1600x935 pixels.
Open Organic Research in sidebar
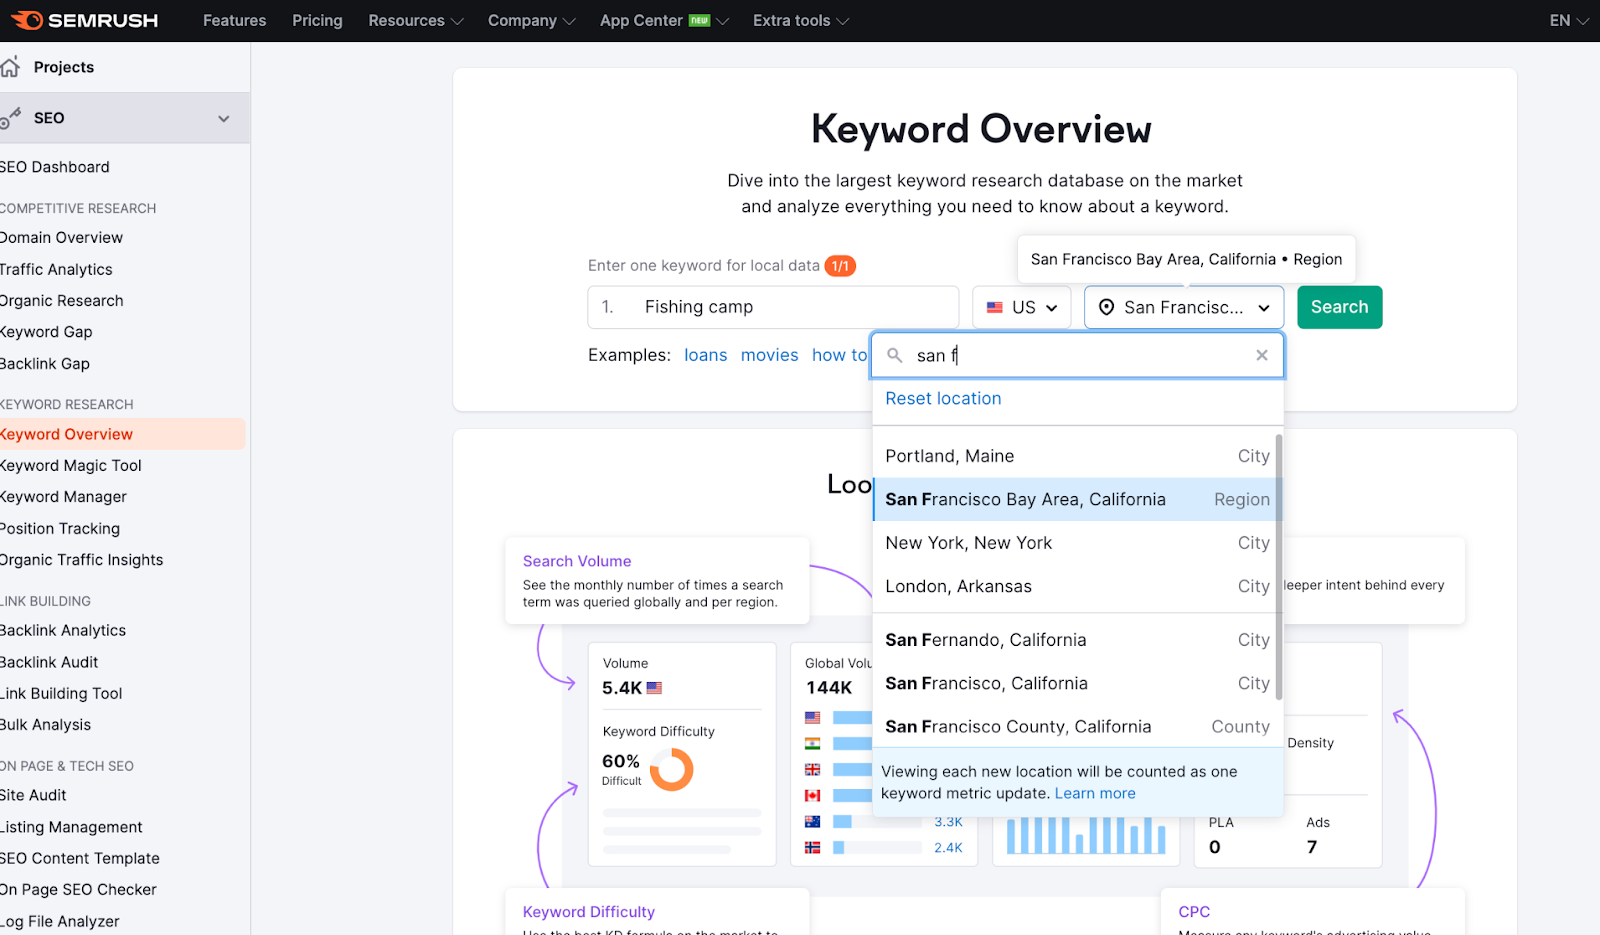[62, 300]
